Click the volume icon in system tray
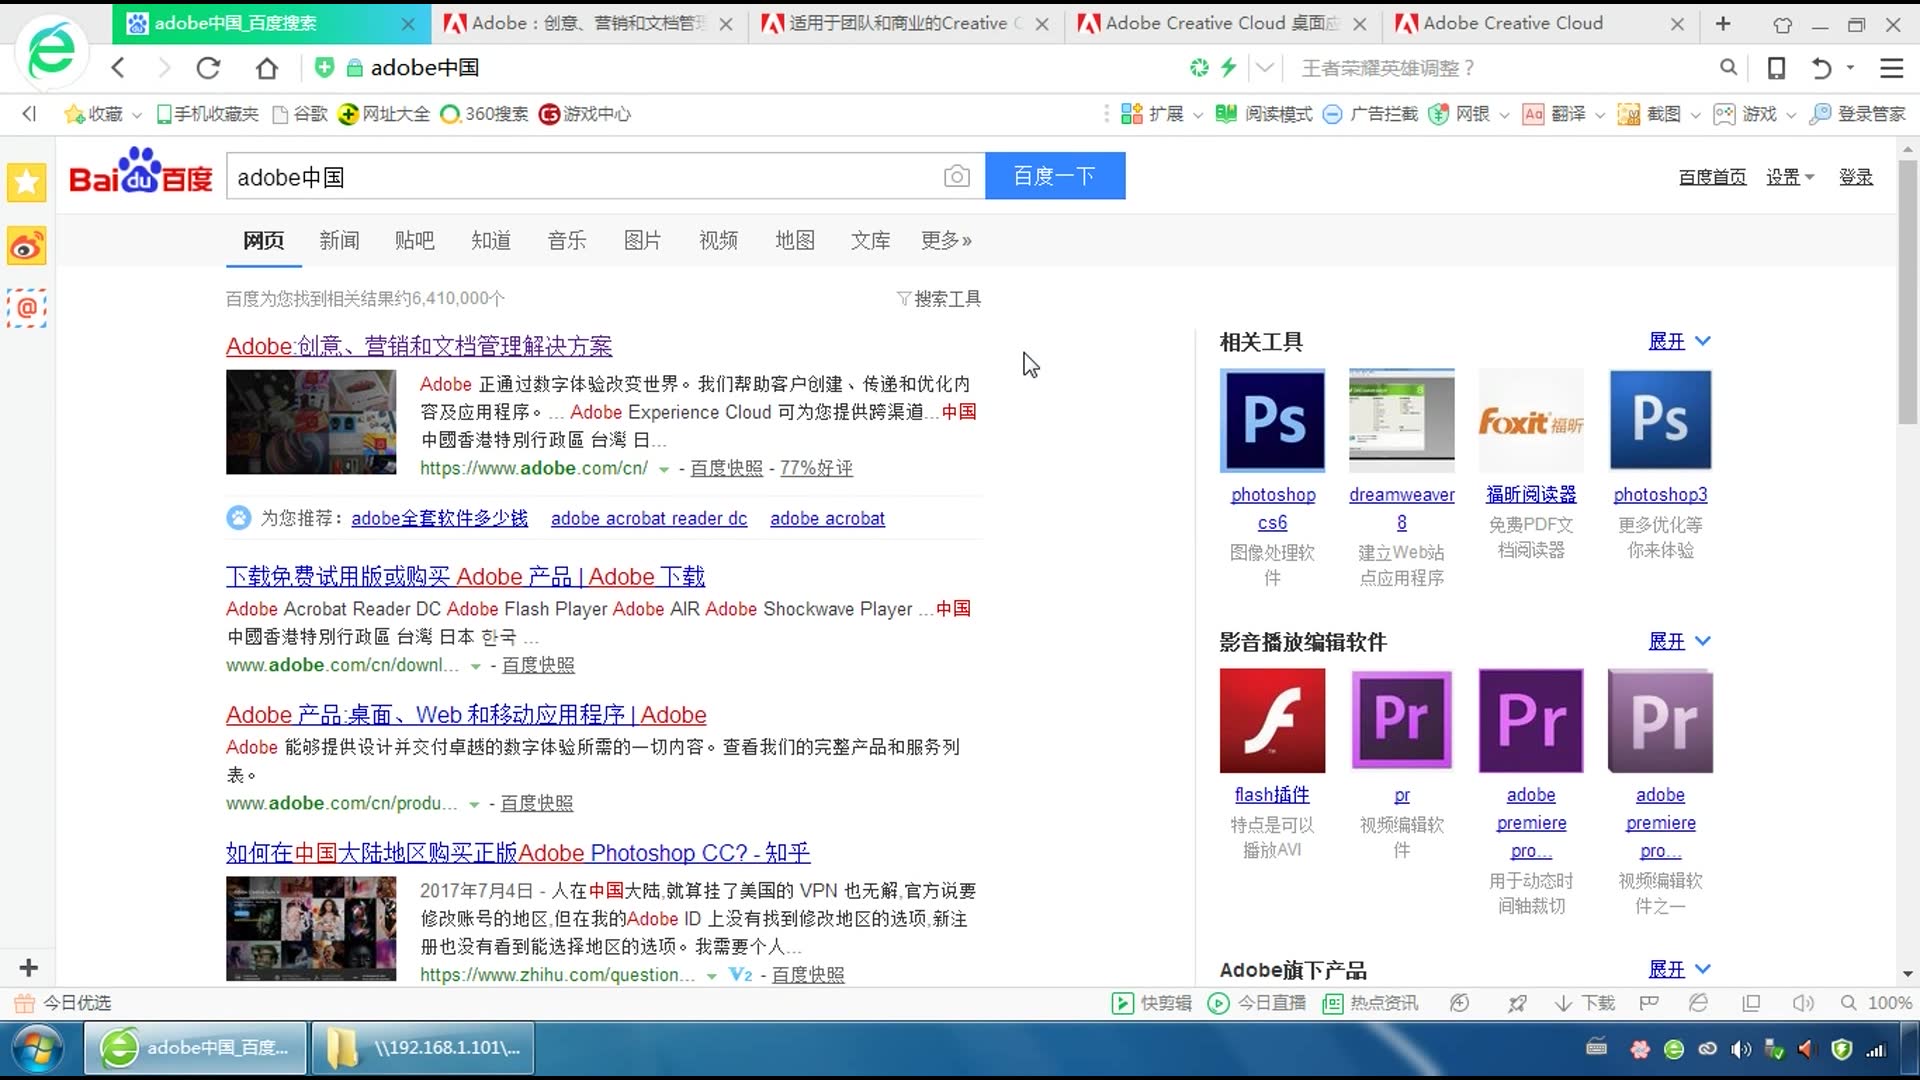Screen dimensions: 1920x1080 [1741, 1049]
